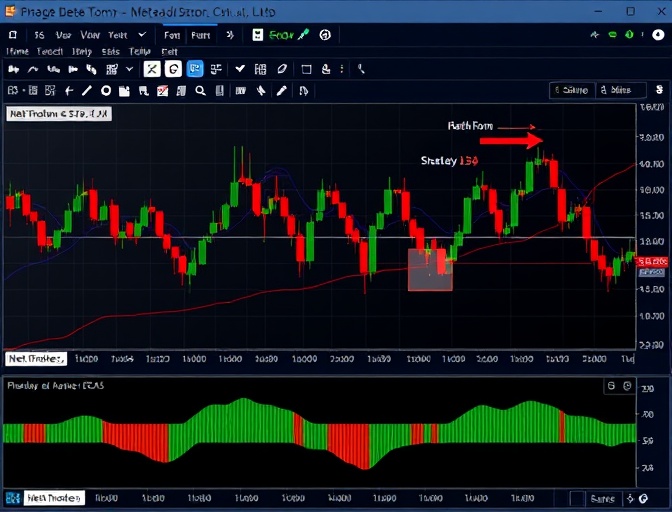Click the checkmark icon in toolbar

click(x=240, y=69)
